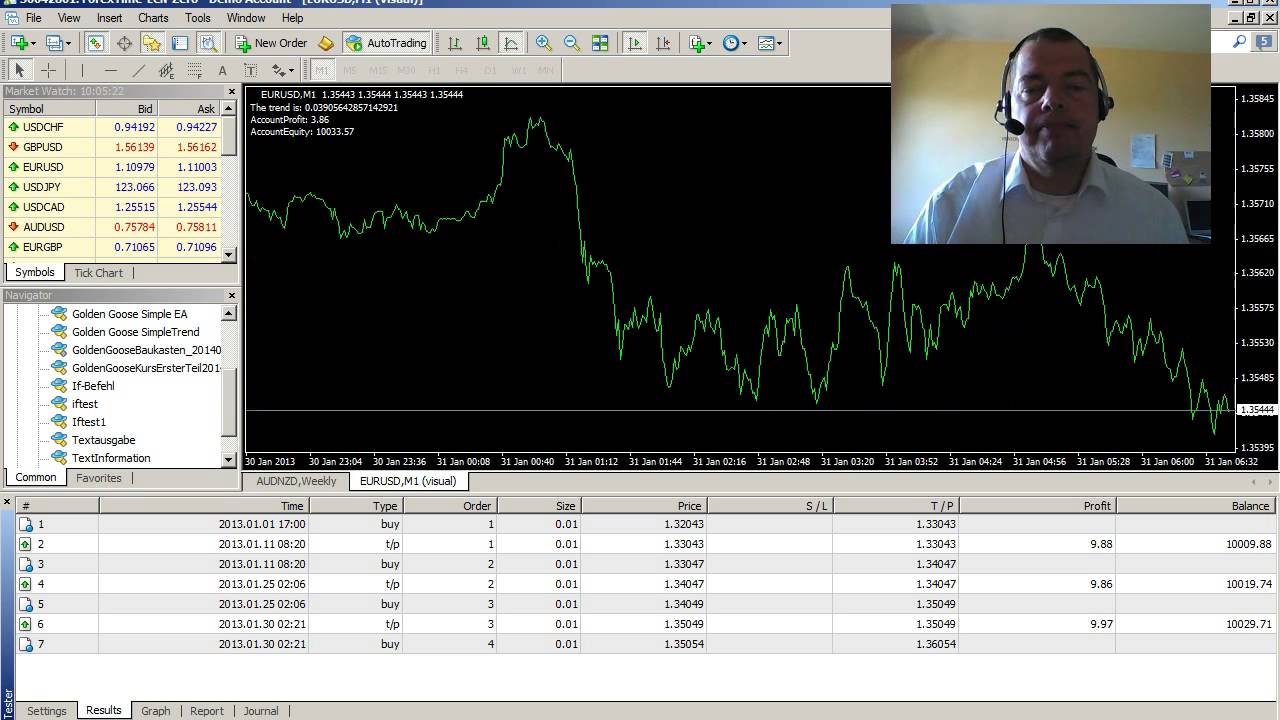Viewport: 1280px width, 720px height.
Task: Open the File menu
Action: [33, 18]
